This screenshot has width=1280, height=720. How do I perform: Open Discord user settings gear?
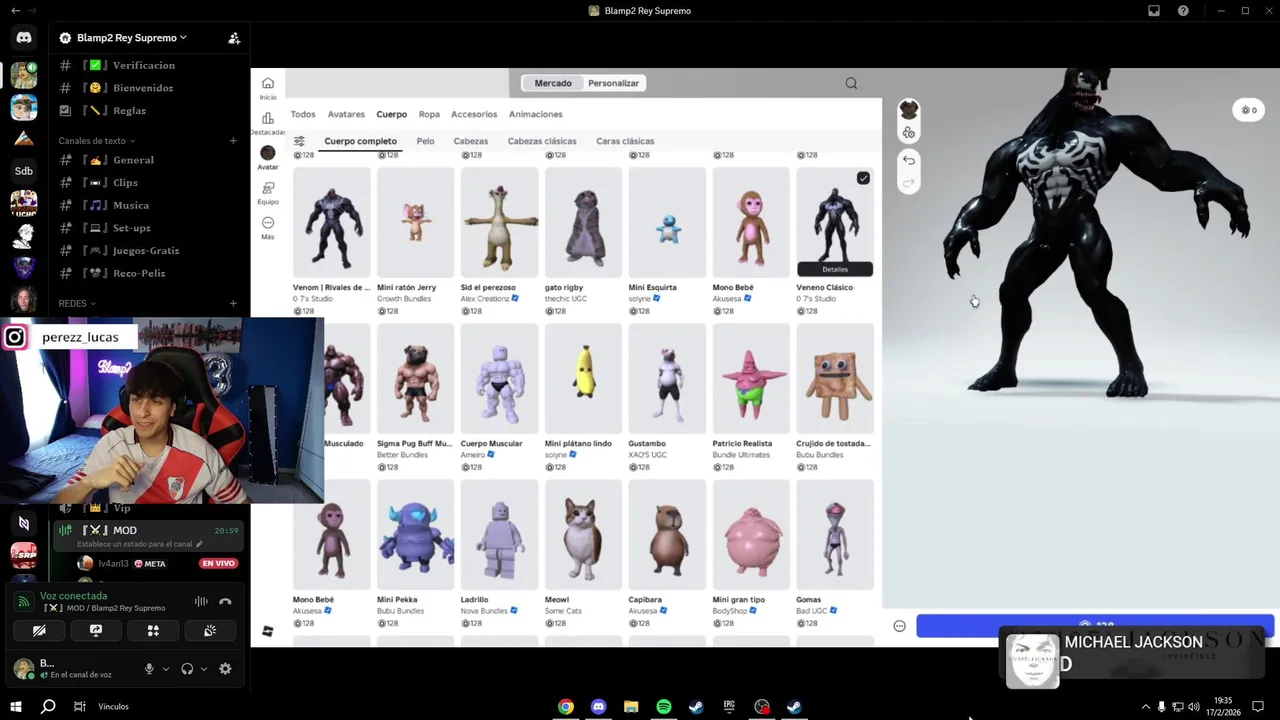(x=225, y=669)
